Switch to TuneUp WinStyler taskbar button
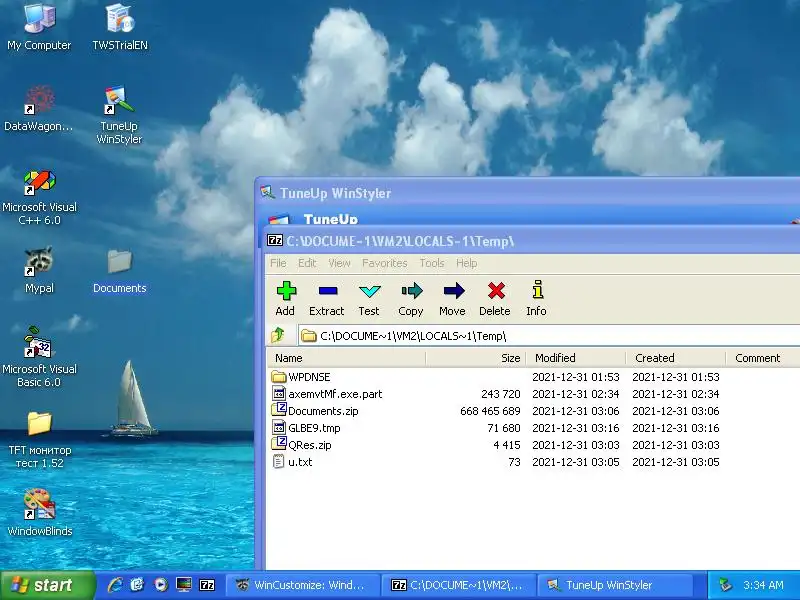The image size is (800, 600). [x=615, y=585]
